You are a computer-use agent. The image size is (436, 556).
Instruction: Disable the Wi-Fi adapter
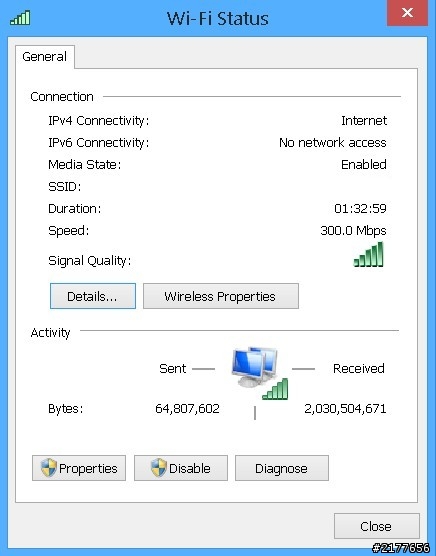(181, 468)
